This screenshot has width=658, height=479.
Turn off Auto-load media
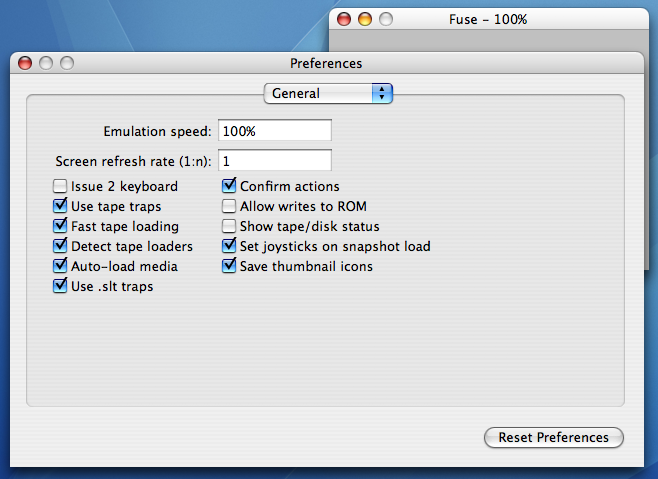60,267
